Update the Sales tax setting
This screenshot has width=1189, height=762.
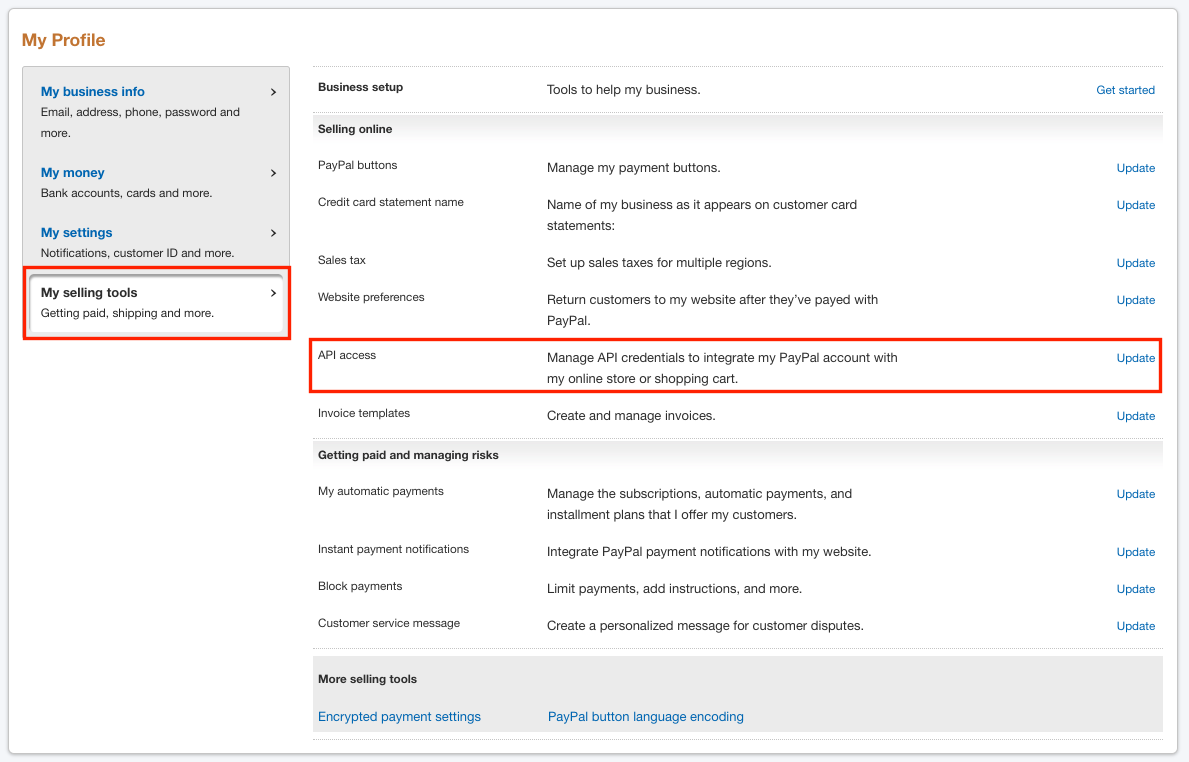[x=1135, y=263]
